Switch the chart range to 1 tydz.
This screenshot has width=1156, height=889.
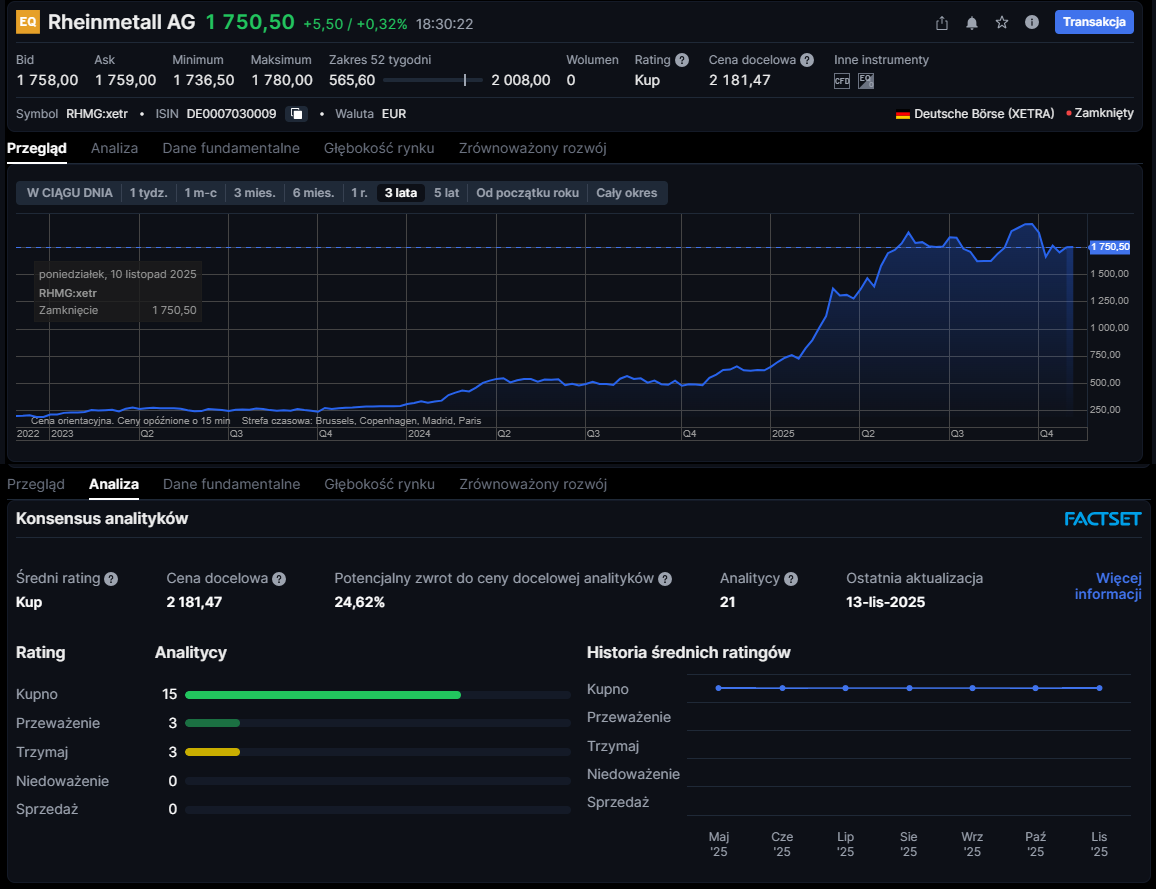148,193
